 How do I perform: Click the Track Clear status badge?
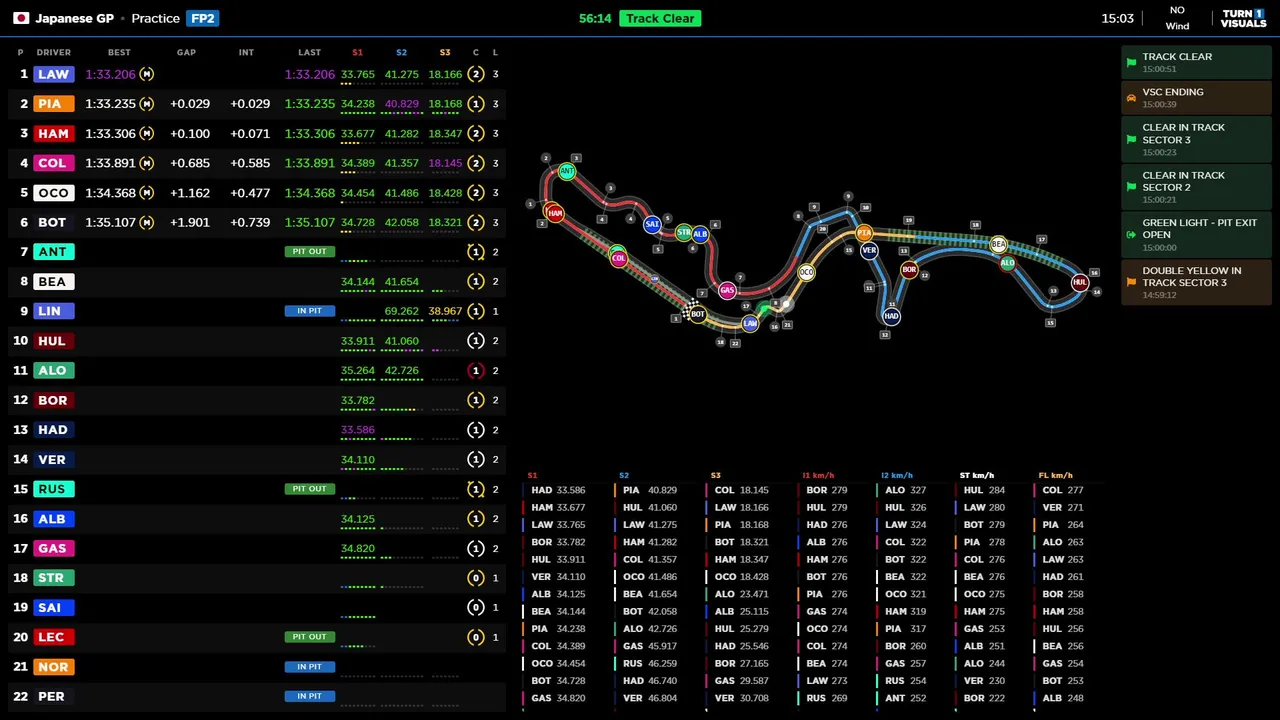click(660, 18)
